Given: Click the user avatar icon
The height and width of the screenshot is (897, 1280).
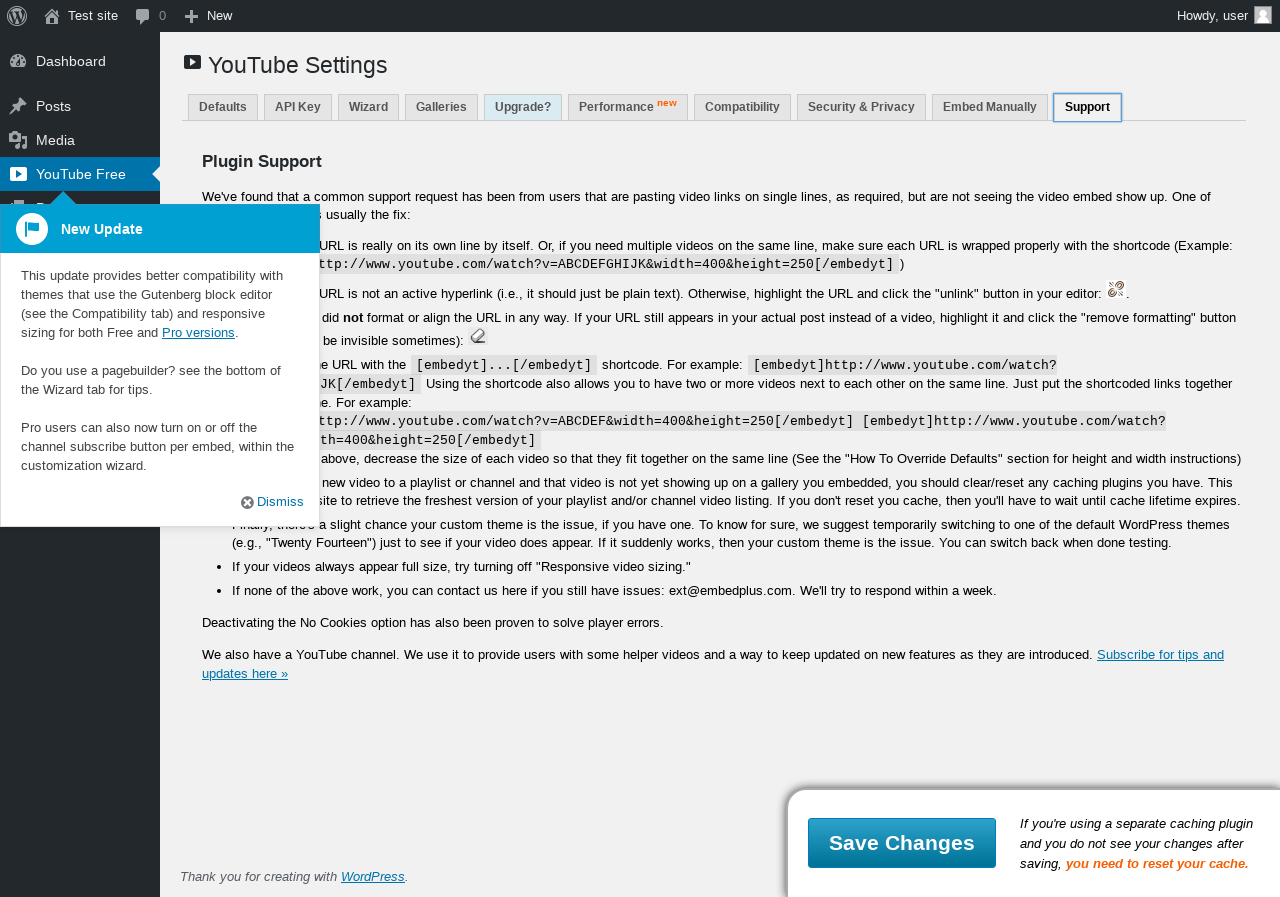Looking at the screenshot, I should [x=1263, y=15].
